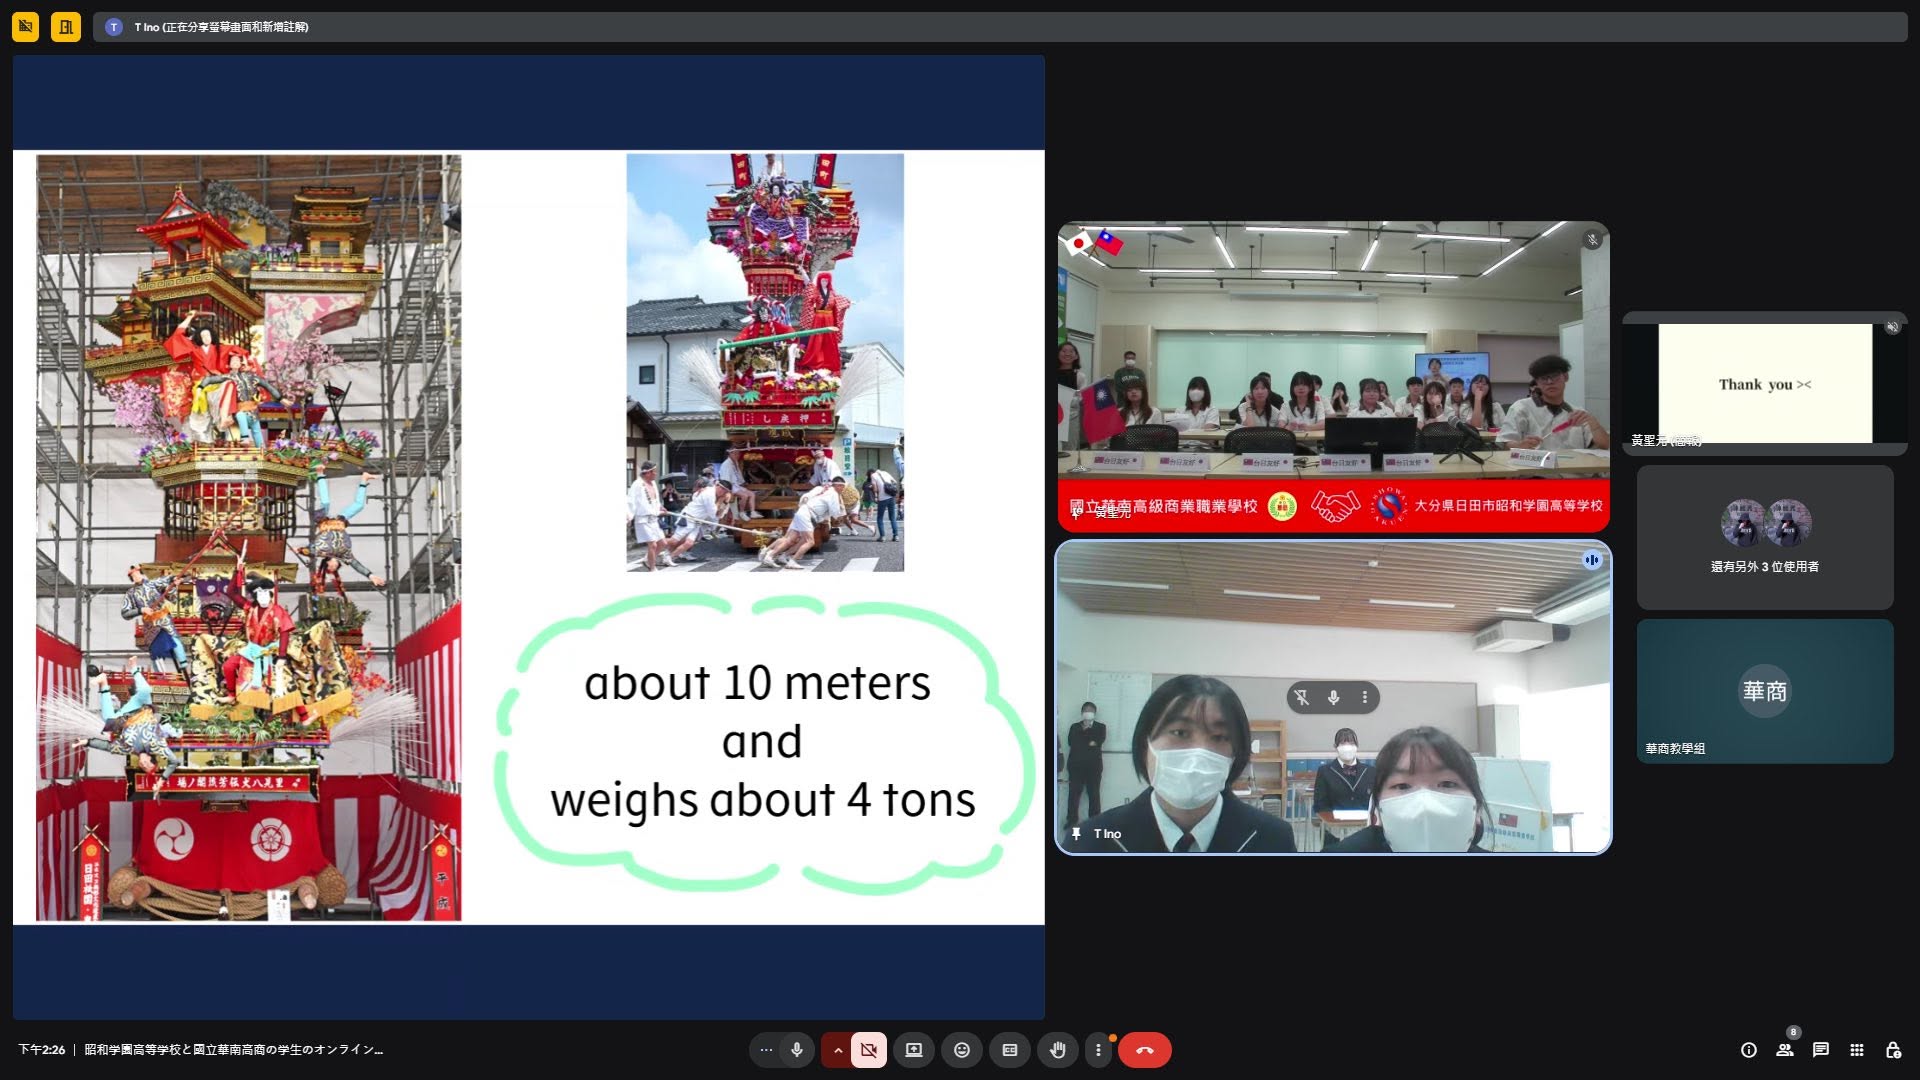Image resolution: width=1920 pixels, height=1080 pixels.
Task: Click T Ino's purple avatar in the presenter bar
Action: pyautogui.click(x=114, y=27)
